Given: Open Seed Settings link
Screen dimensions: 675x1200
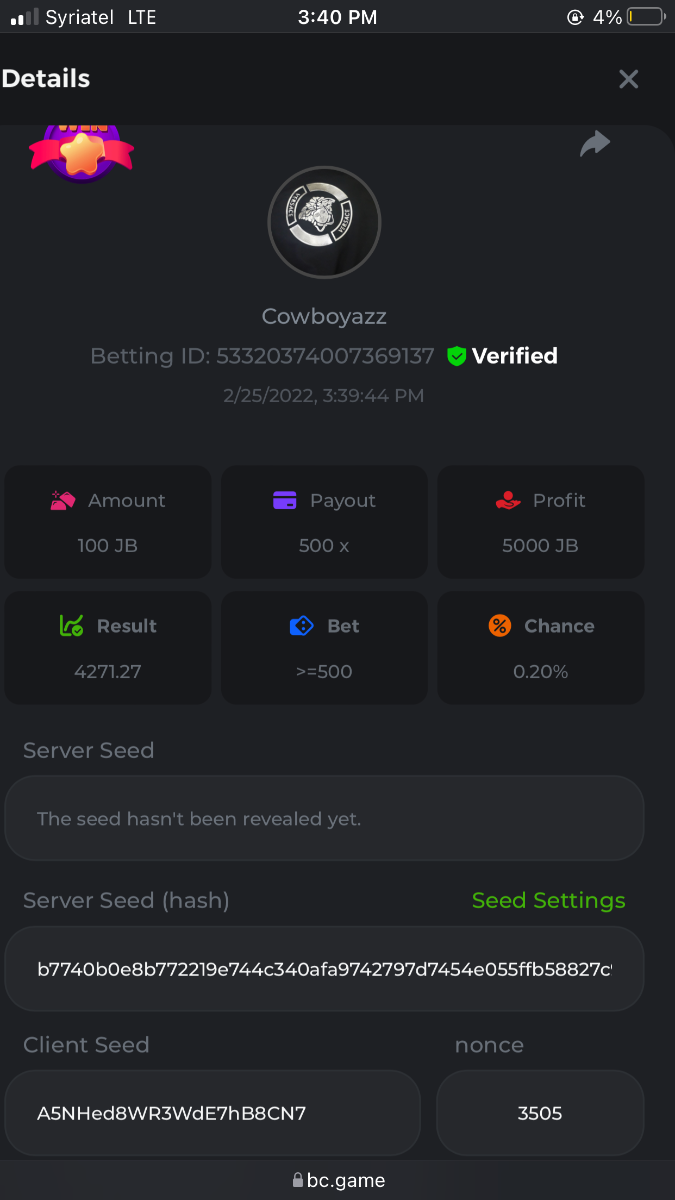Looking at the screenshot, I should [x=548, y=900].
